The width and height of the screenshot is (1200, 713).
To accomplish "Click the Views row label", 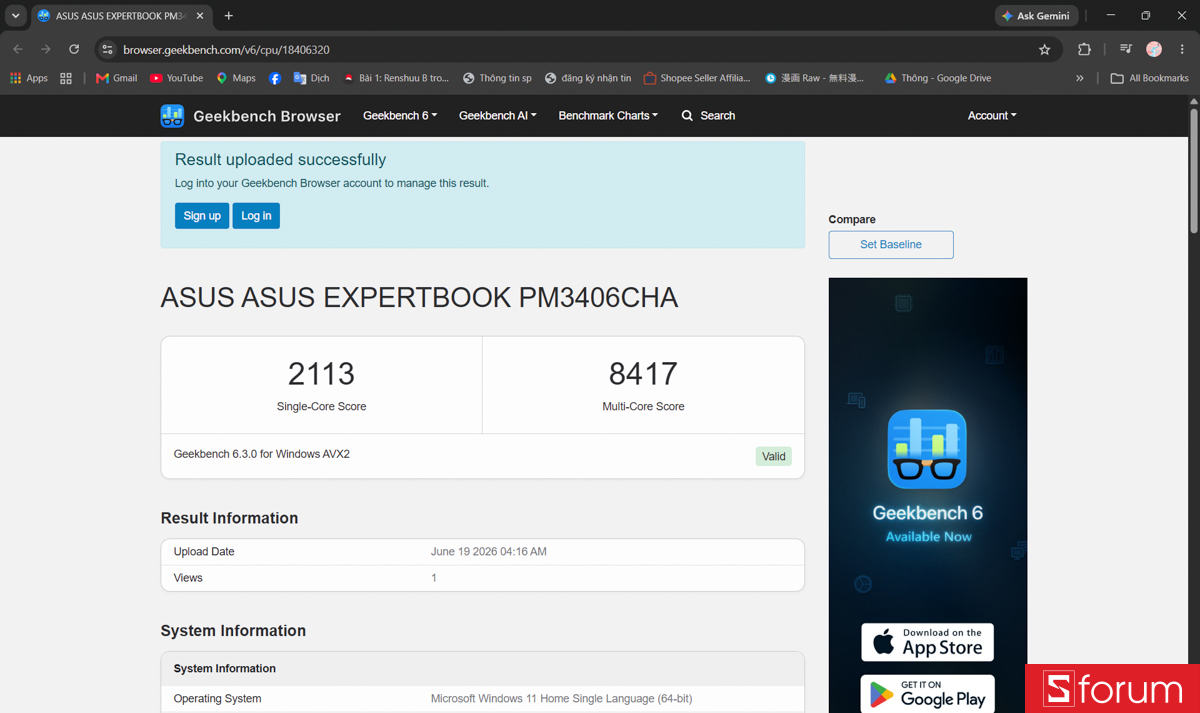I will (188, 578).
